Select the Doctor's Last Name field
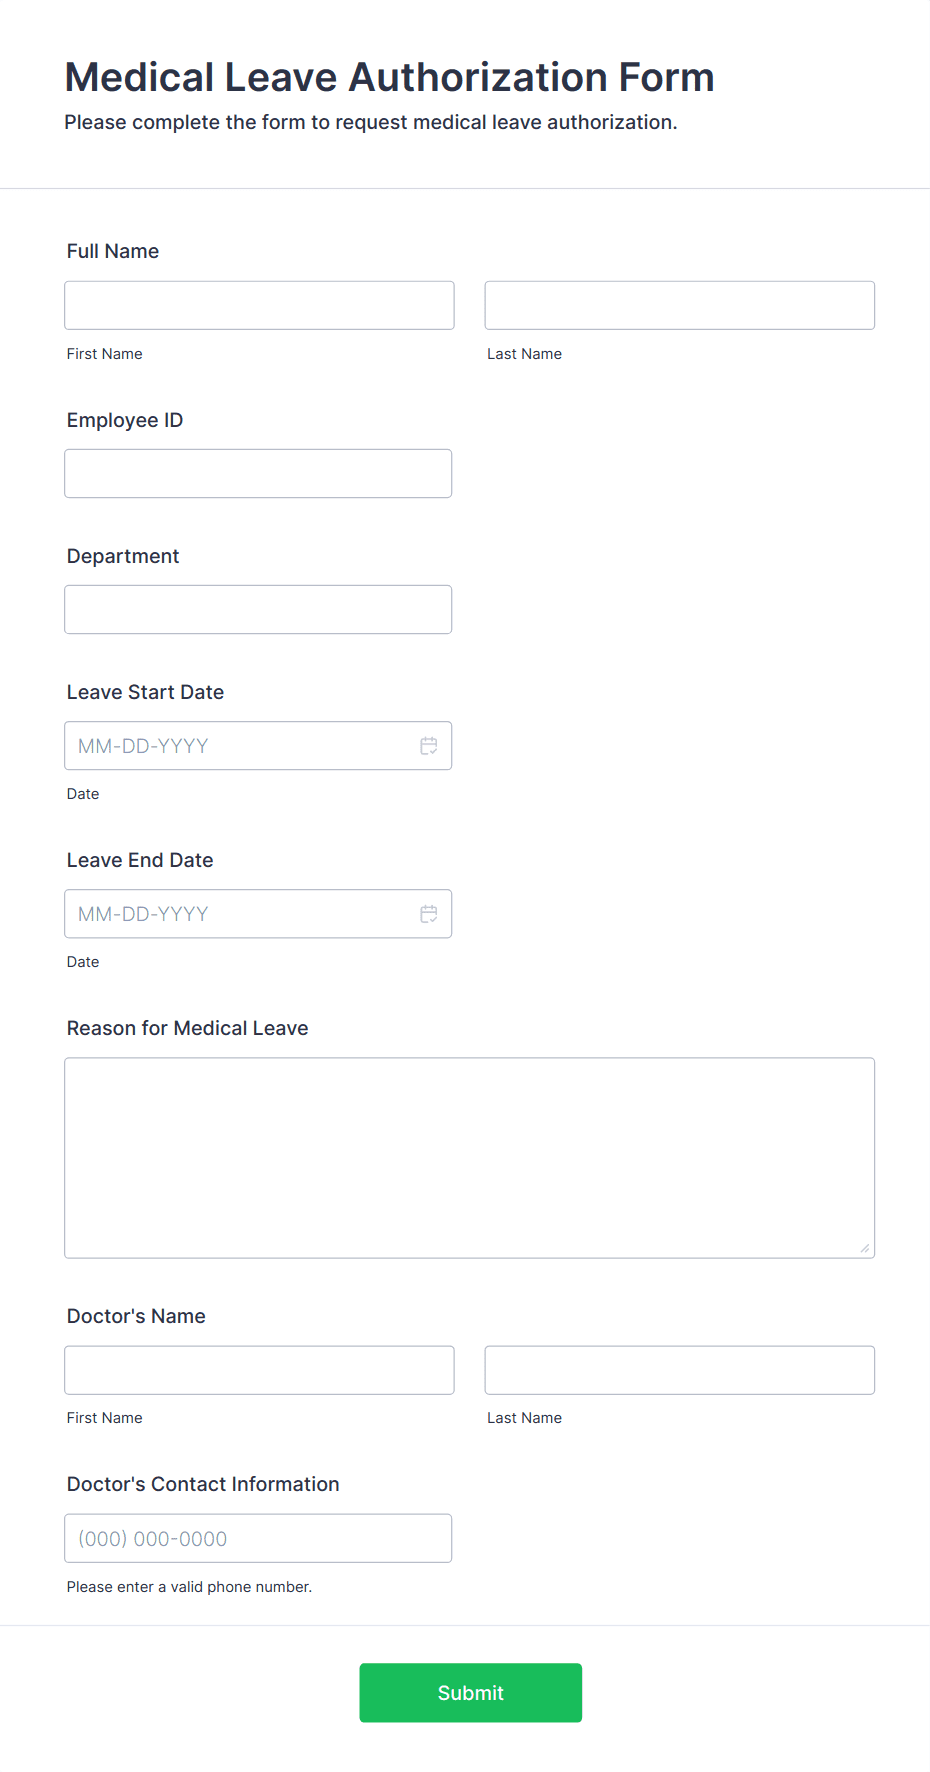Image resolution: width=930 pixels, height=1772 pixels. [679, 1370]
